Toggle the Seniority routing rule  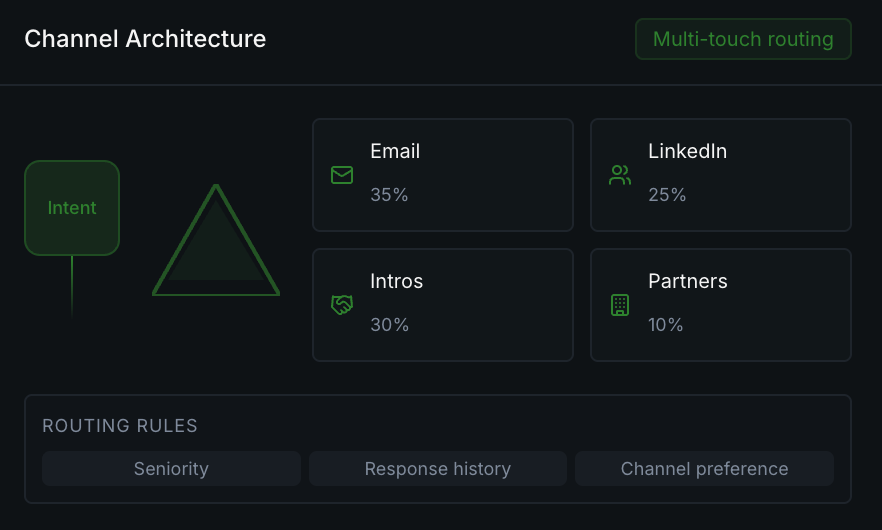171,468
